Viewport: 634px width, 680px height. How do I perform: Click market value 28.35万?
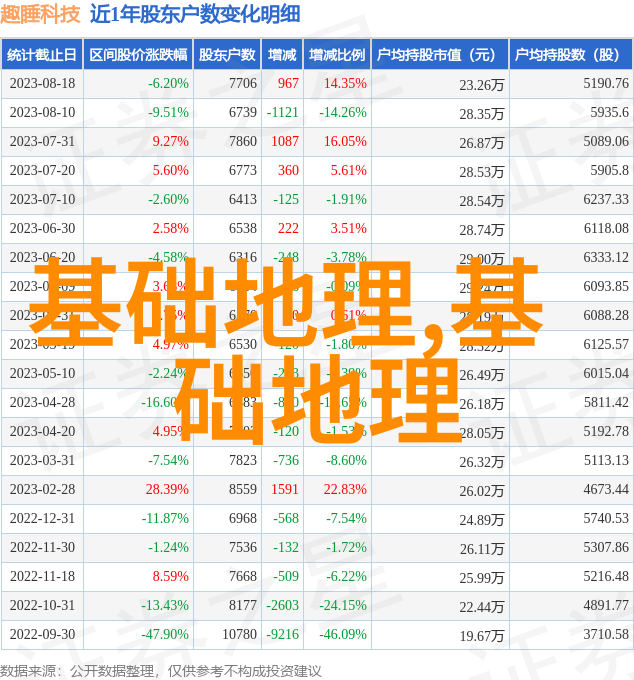(x=482, y=114)
